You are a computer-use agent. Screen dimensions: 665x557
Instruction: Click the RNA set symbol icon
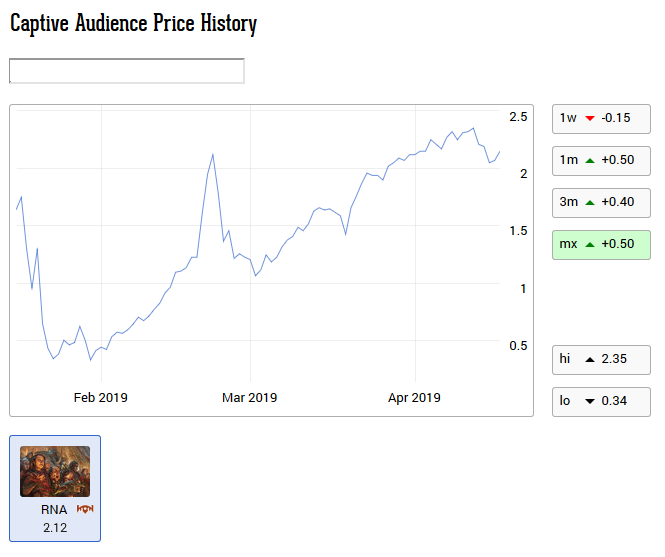coord(85,510)
